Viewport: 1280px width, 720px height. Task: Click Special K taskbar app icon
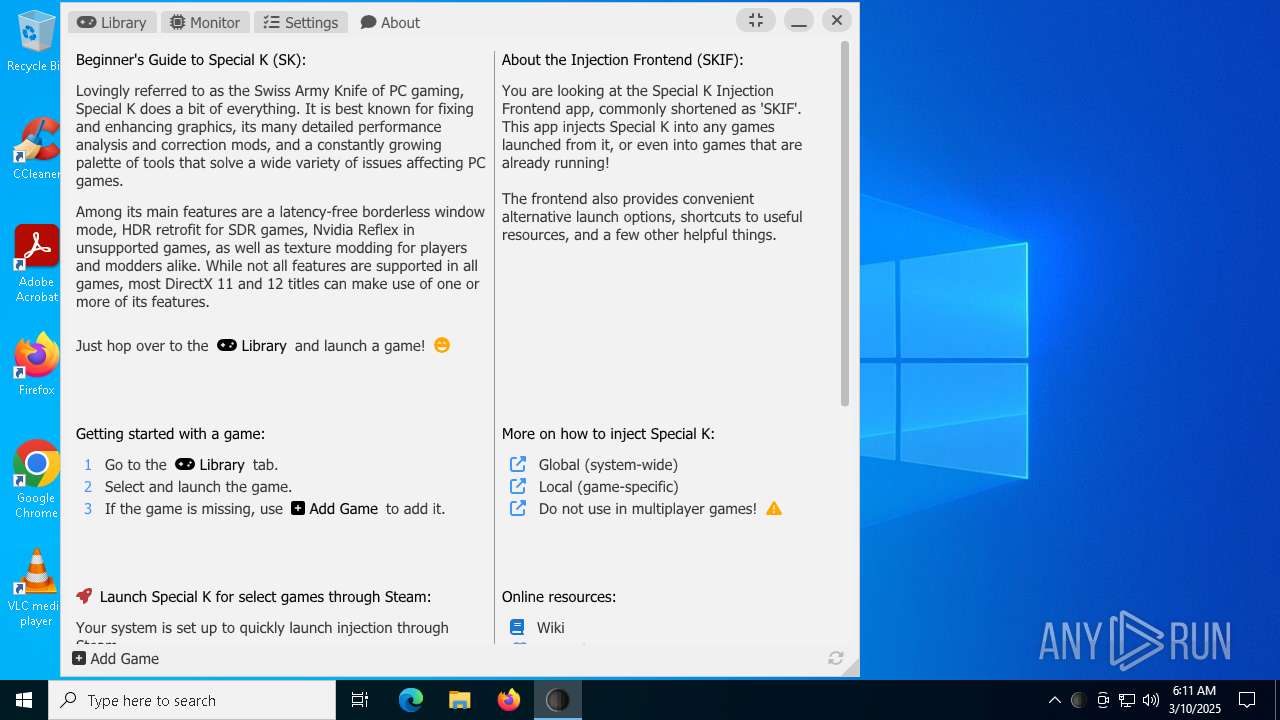(558, 700)
